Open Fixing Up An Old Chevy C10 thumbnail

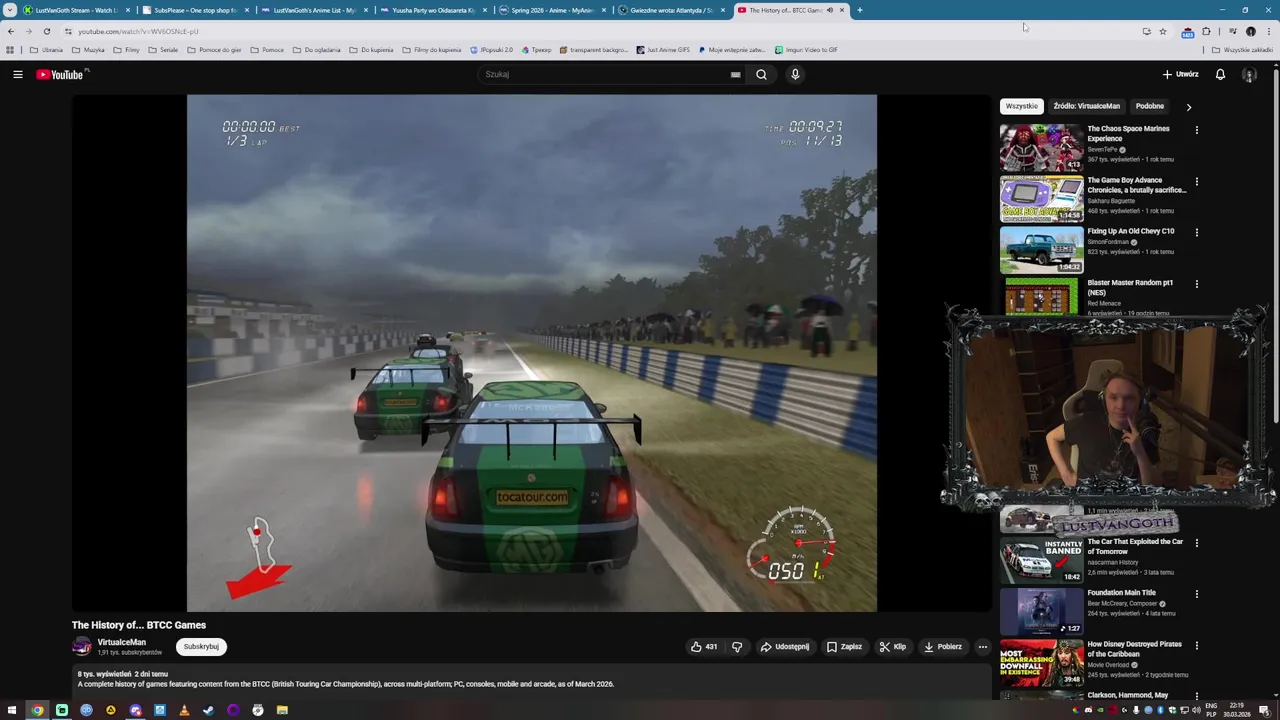1041,249
